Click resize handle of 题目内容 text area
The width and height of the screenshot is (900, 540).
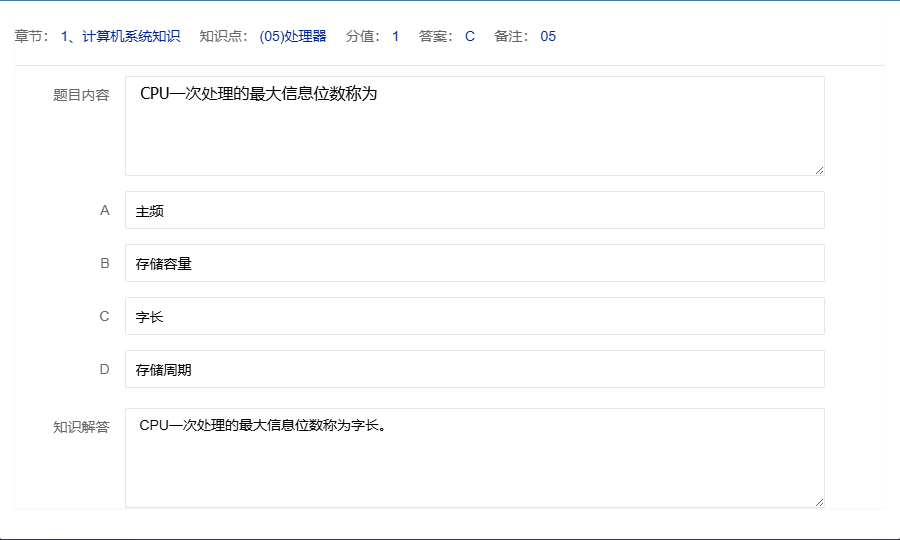pyautogui.click(x=819, y=170)
